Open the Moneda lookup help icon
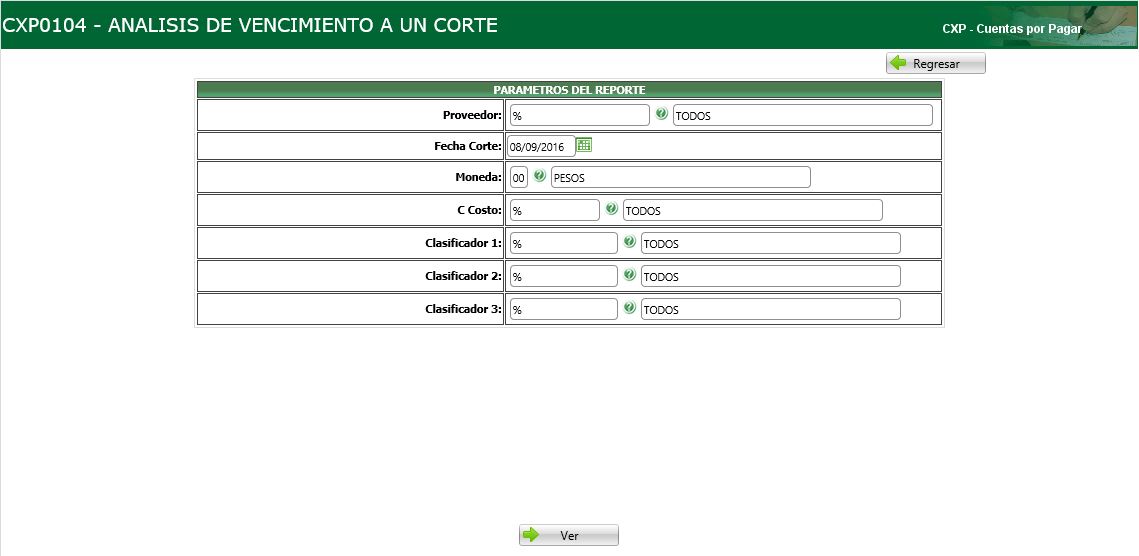Viewport: 1139px width, 556px height. pos(539,176)
